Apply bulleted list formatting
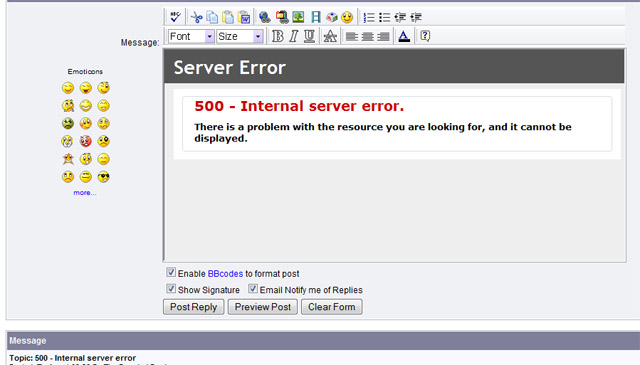640x365 pixels. [384, 17]
